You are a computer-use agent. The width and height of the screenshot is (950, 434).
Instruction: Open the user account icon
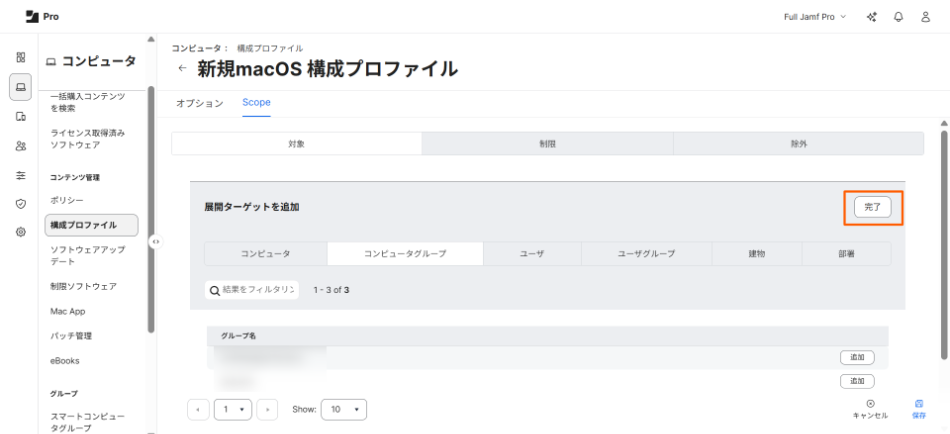(x=926, y=17)
